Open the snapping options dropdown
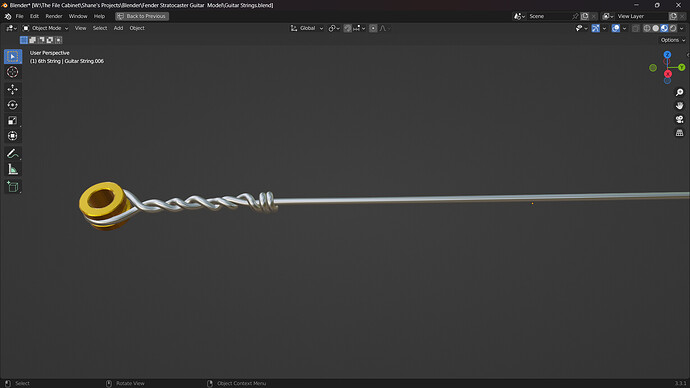Viewport: 690px width, 388px height. [359, 28]
